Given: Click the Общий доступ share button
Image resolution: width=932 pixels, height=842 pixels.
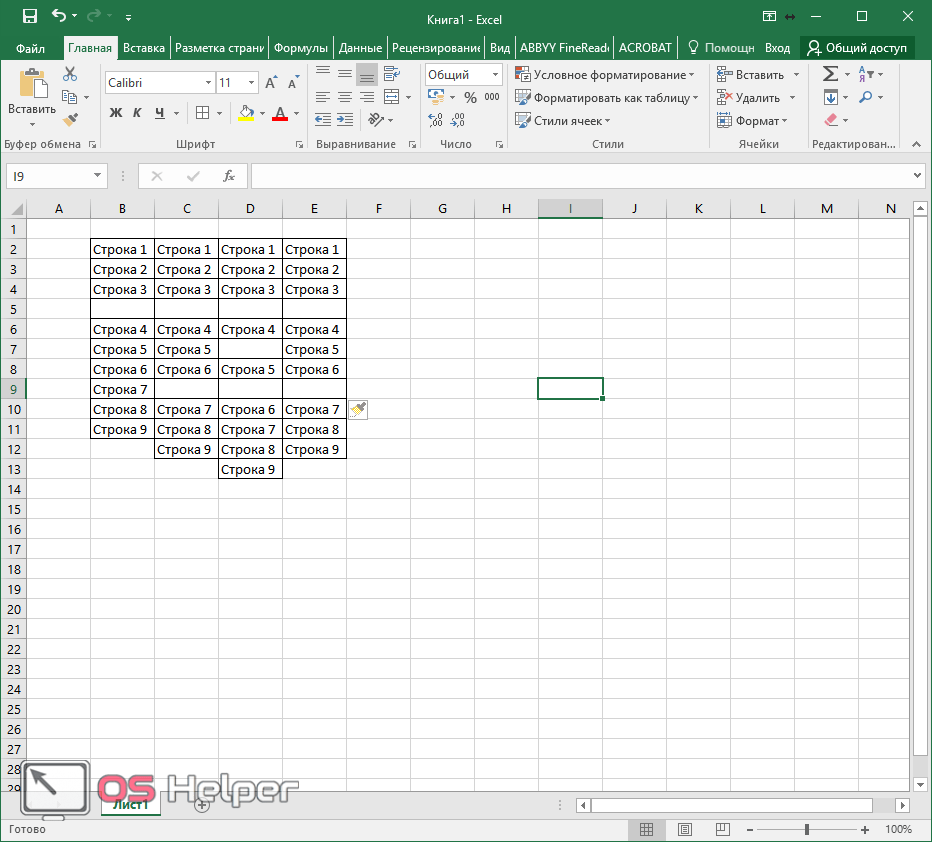Looking at the screenshot, I should pos(857,48).
